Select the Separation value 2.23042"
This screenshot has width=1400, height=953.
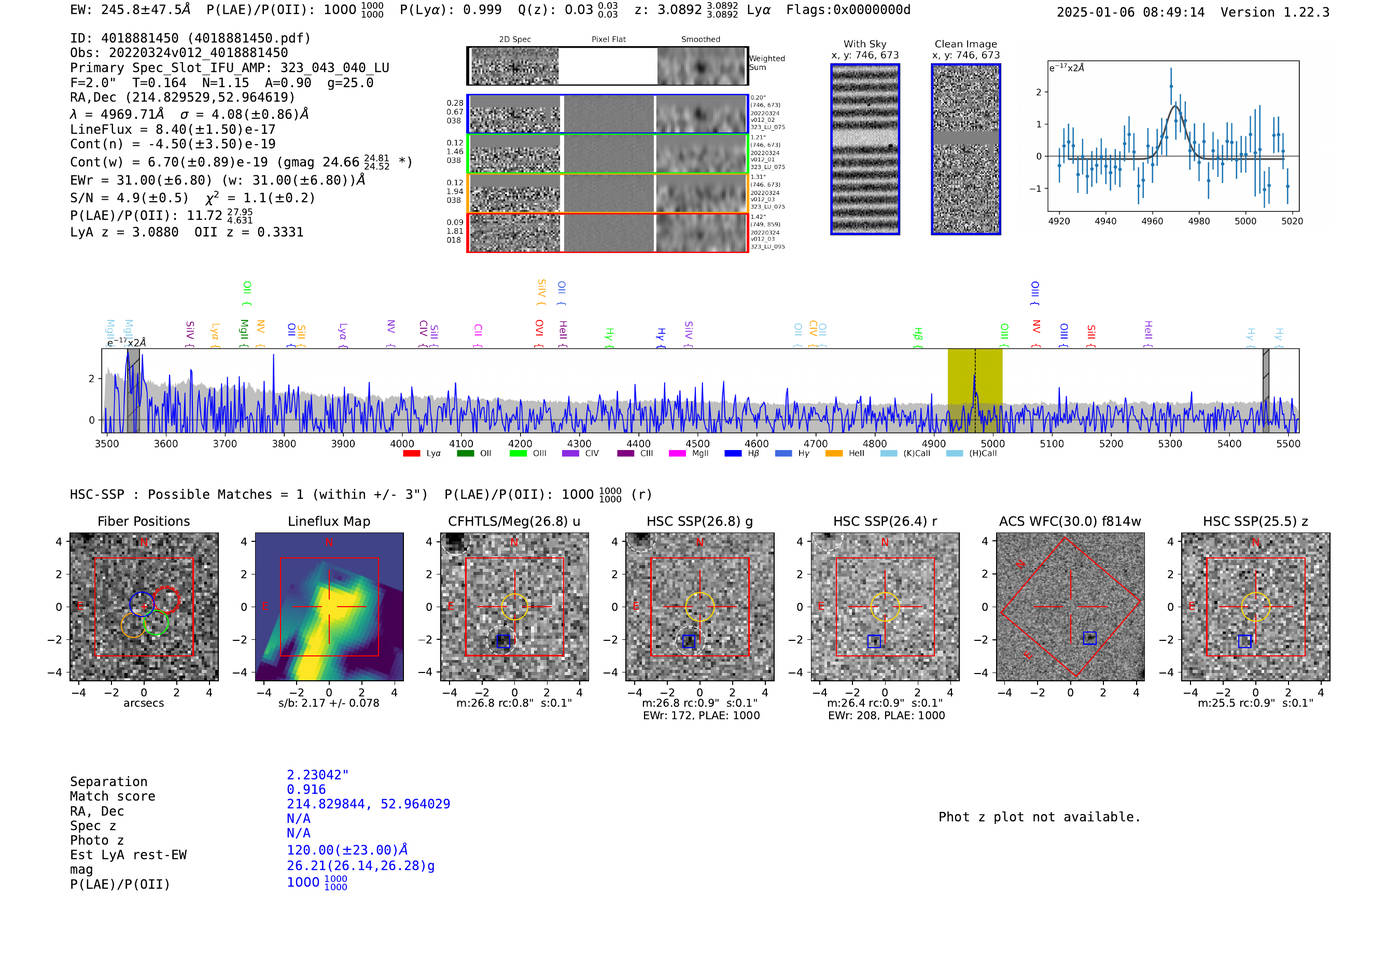(x=318, y=775)
